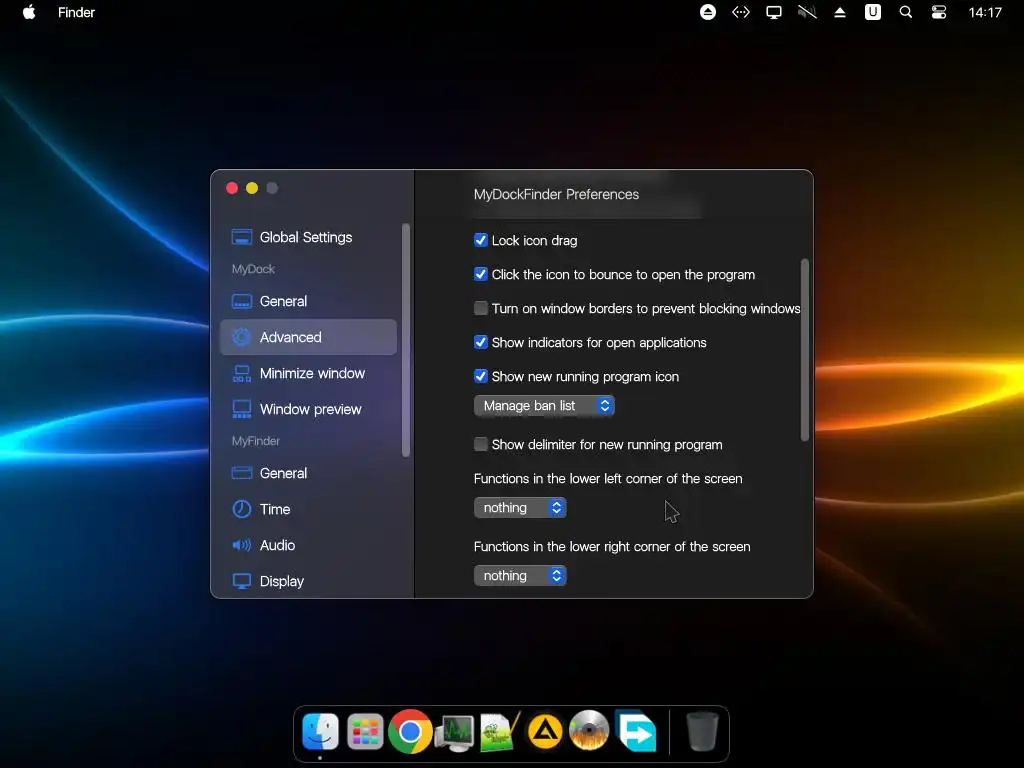Viewport: 1024px width, 768px height.
Task: Open the image editor notepad dock icon
Action: (500, 731)
